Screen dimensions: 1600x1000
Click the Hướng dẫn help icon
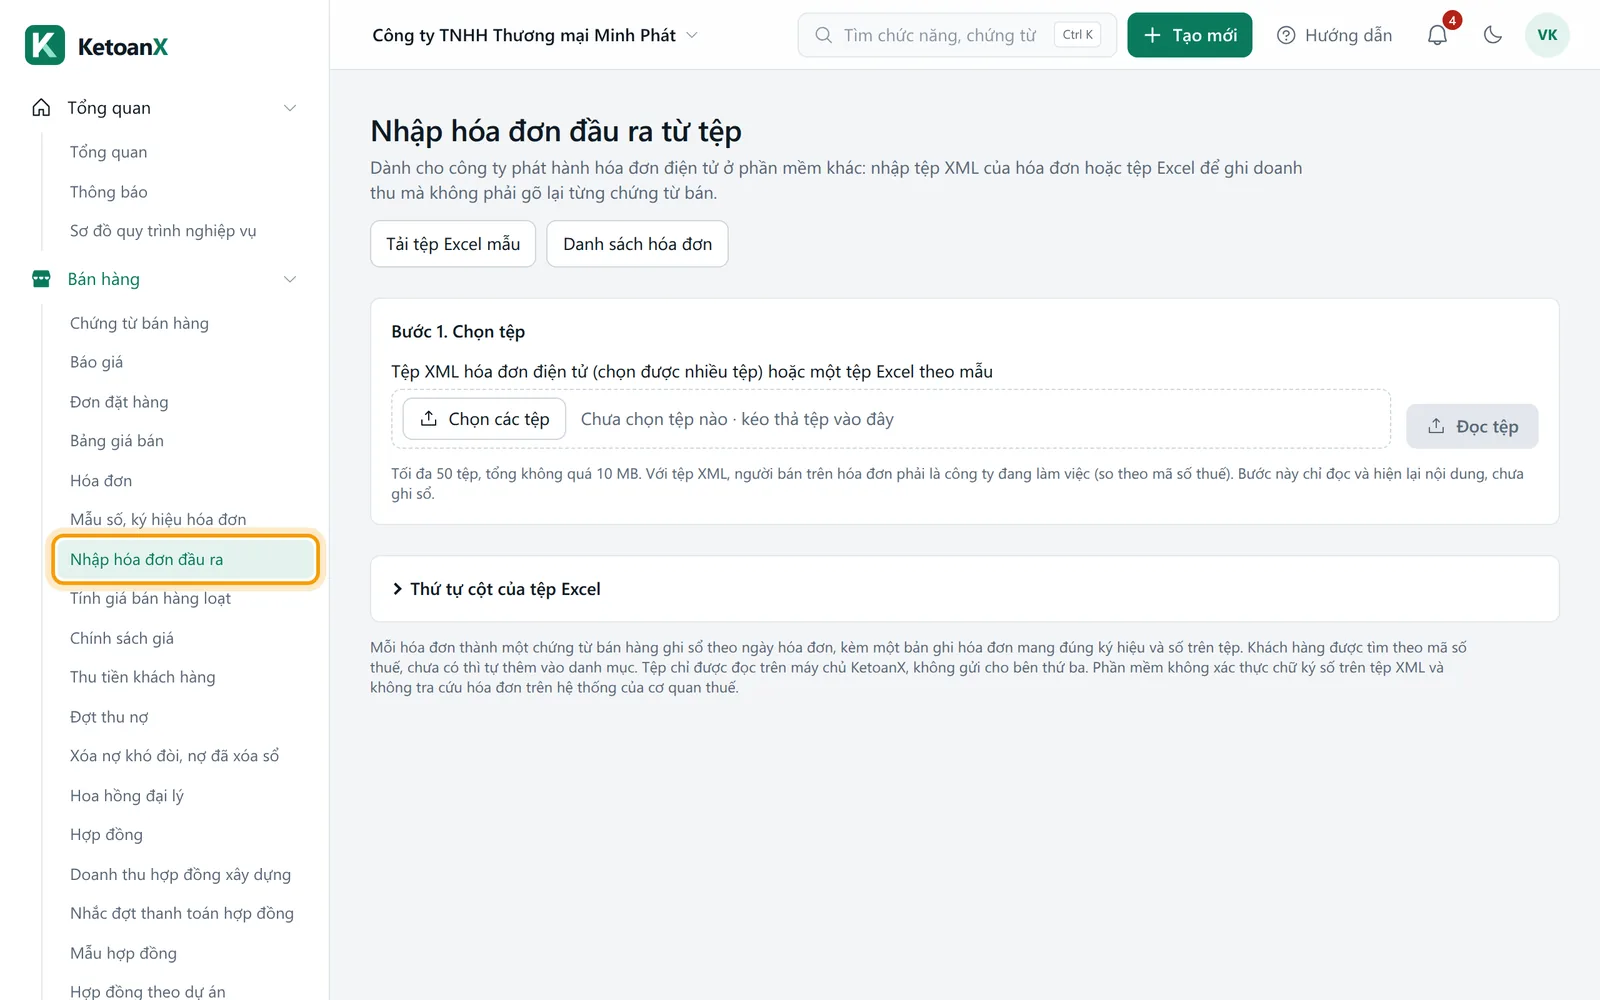click(1286, 35)
